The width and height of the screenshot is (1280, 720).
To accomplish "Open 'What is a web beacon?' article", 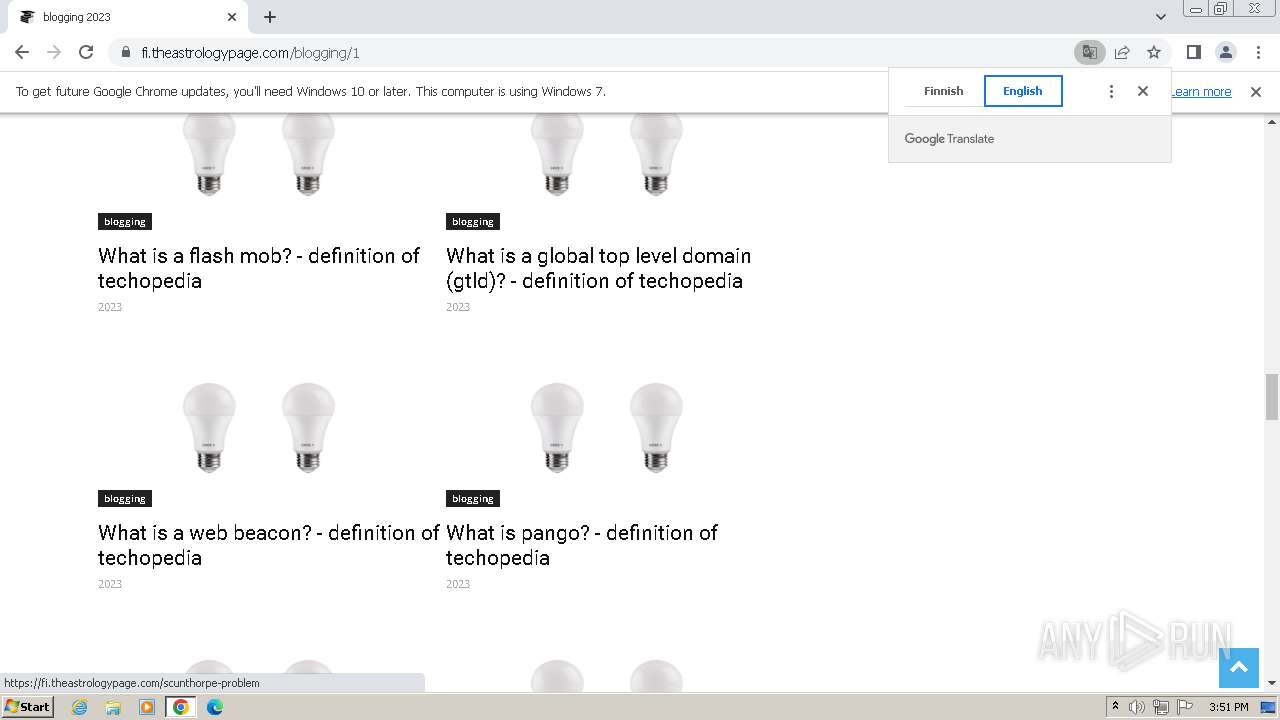I will click(x=269, y=545).
